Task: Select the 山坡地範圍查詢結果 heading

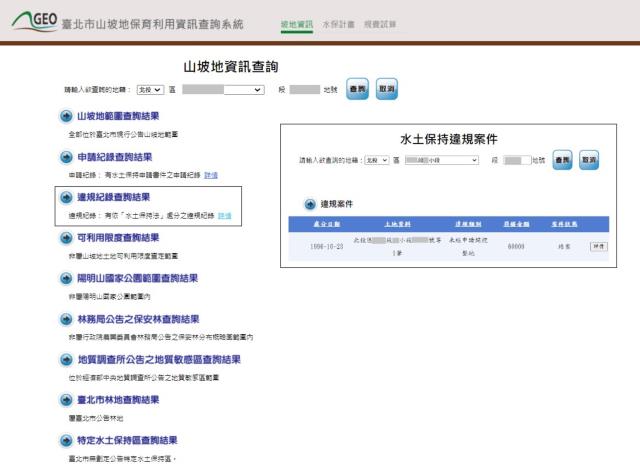Action: coord(118,116)
